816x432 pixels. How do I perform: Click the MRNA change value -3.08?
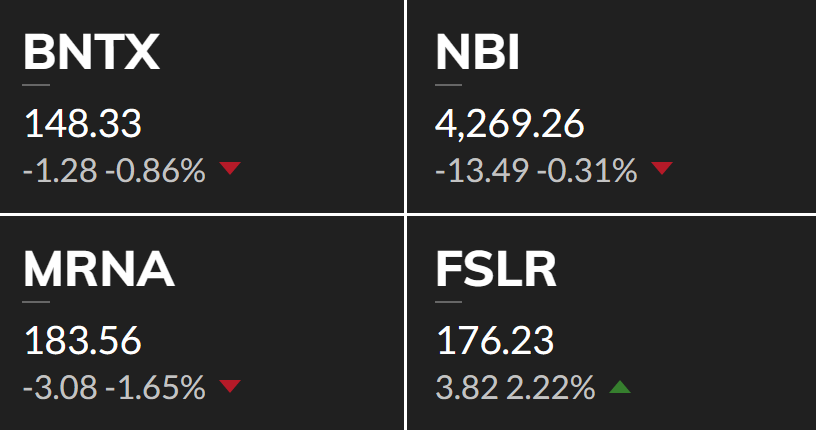(60, 387)
